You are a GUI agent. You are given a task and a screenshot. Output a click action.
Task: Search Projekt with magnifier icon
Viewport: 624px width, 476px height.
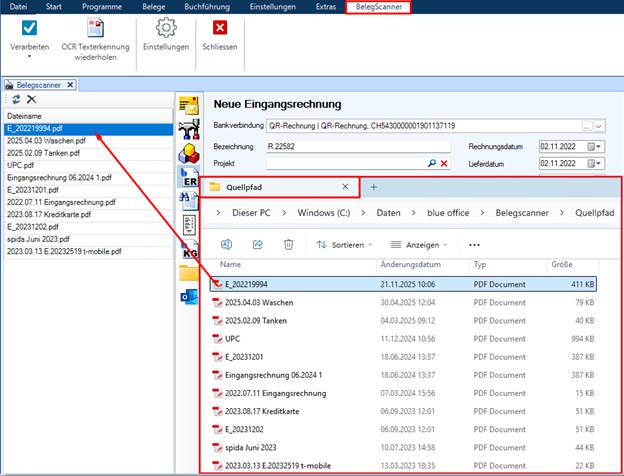(x=432, y=163)
